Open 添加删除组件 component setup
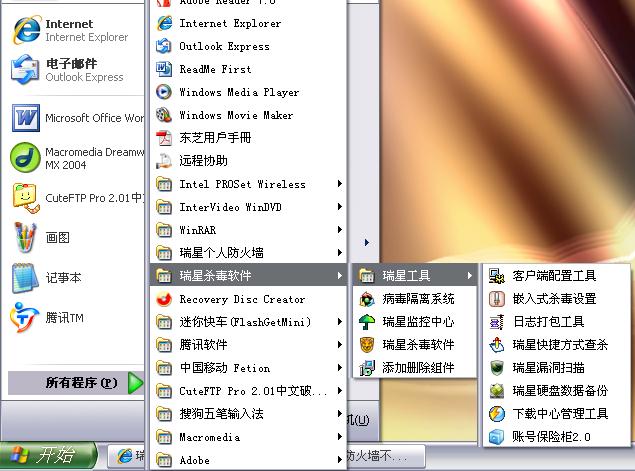The image size is (635, 471). (415, 368)
